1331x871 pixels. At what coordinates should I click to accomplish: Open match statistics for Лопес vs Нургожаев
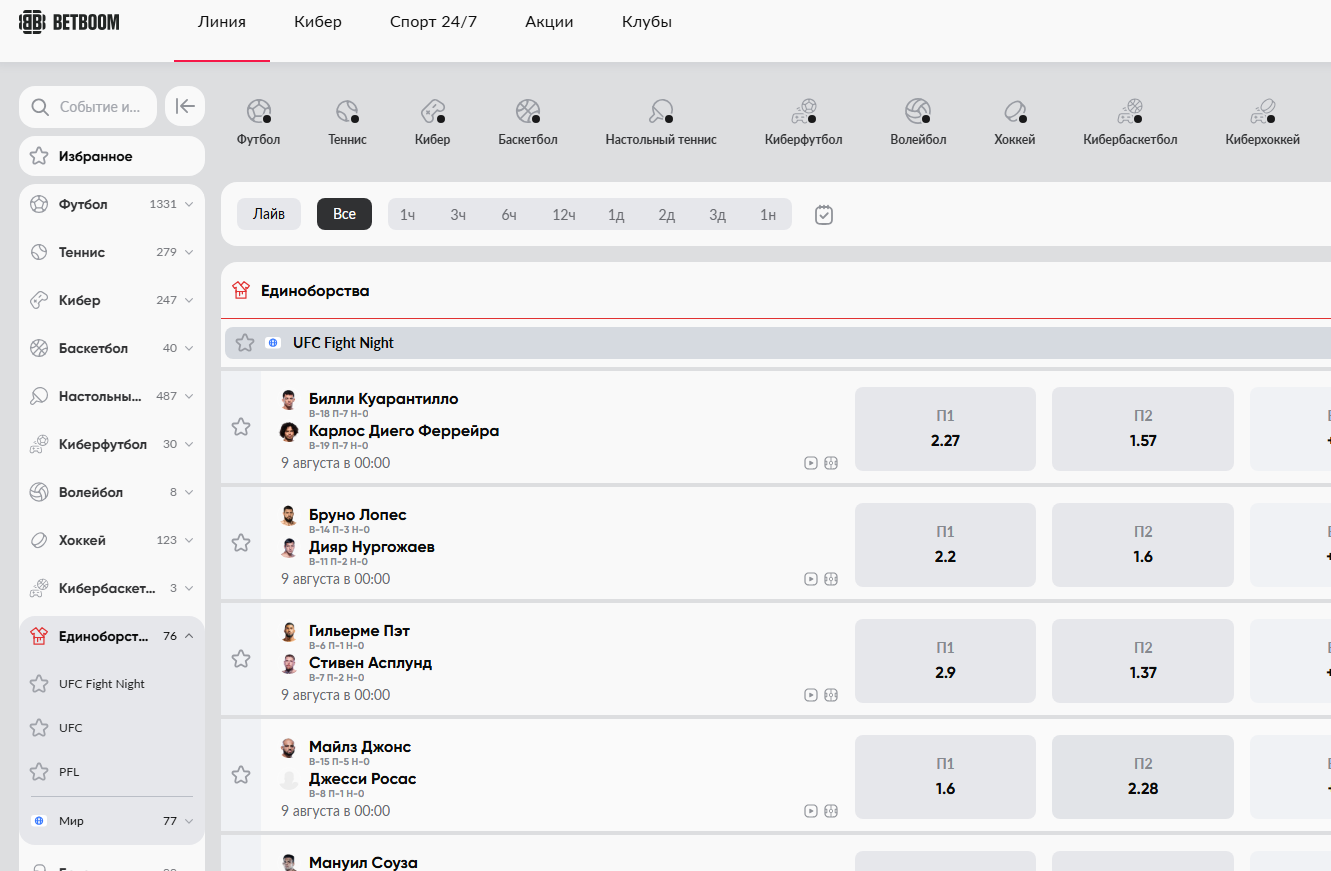(831, 579)
